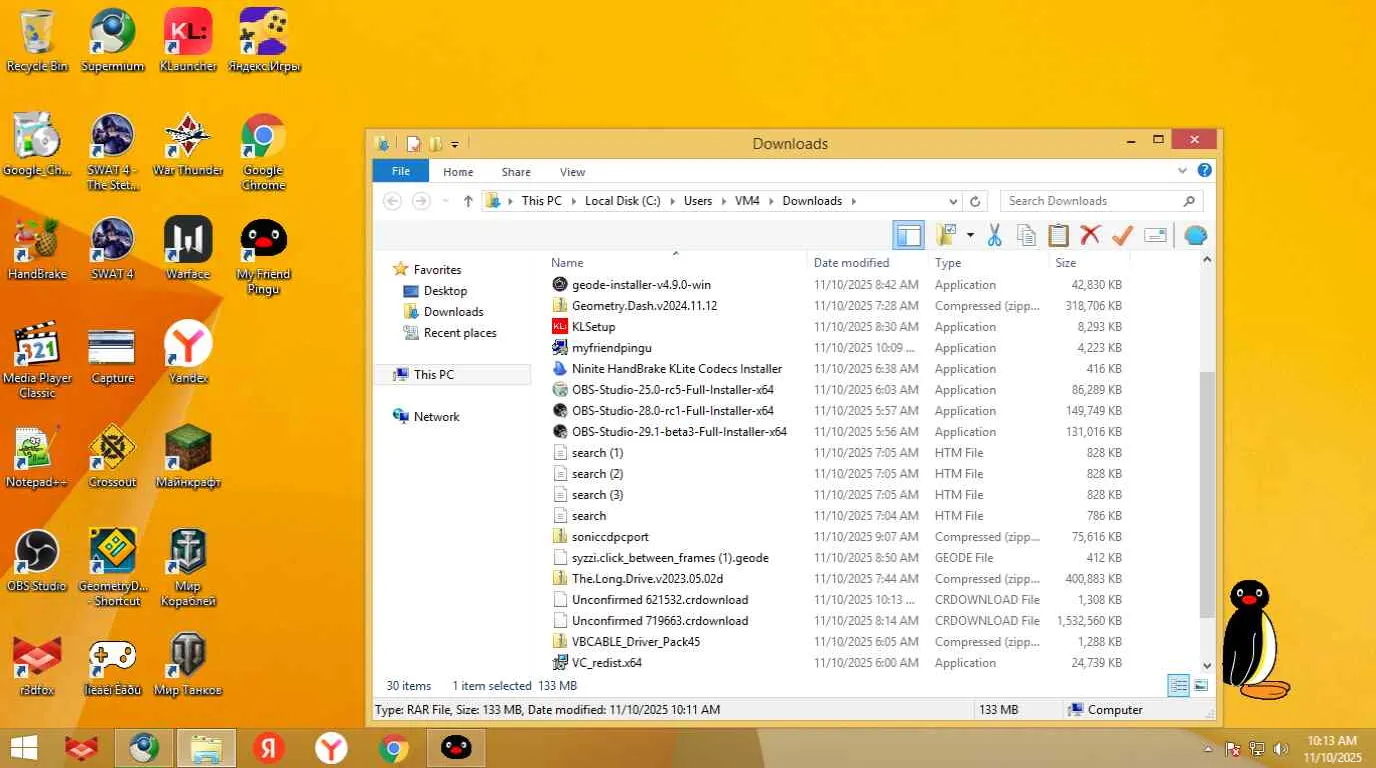Click the OBS Studio desktop icon
The height and width of the screenshot is (768, 1376).
pos(37,562)
